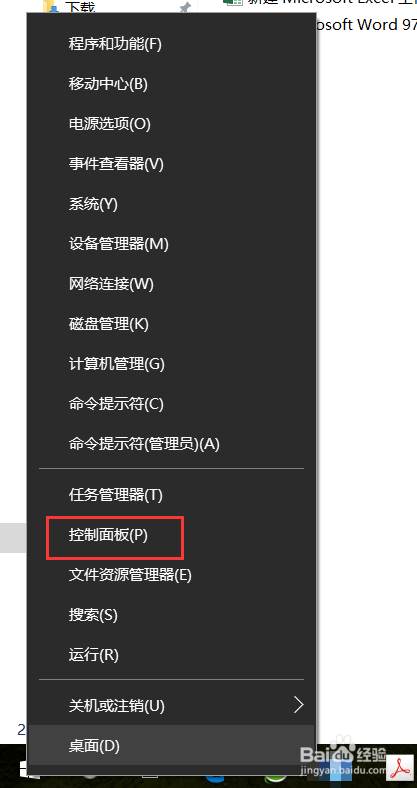Start 任务管理器(T)
This screenshot has height=788, width=417.
coord(172,496)
